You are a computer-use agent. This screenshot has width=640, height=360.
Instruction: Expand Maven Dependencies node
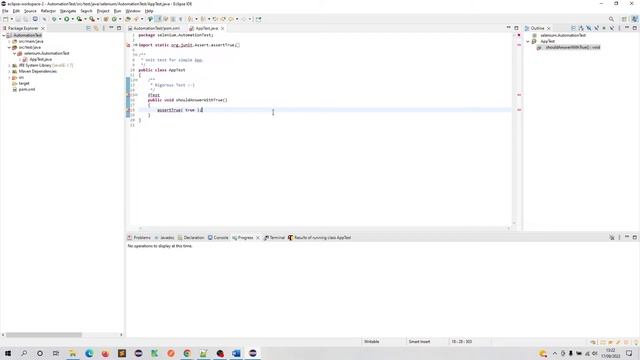[x=9, y=71]
